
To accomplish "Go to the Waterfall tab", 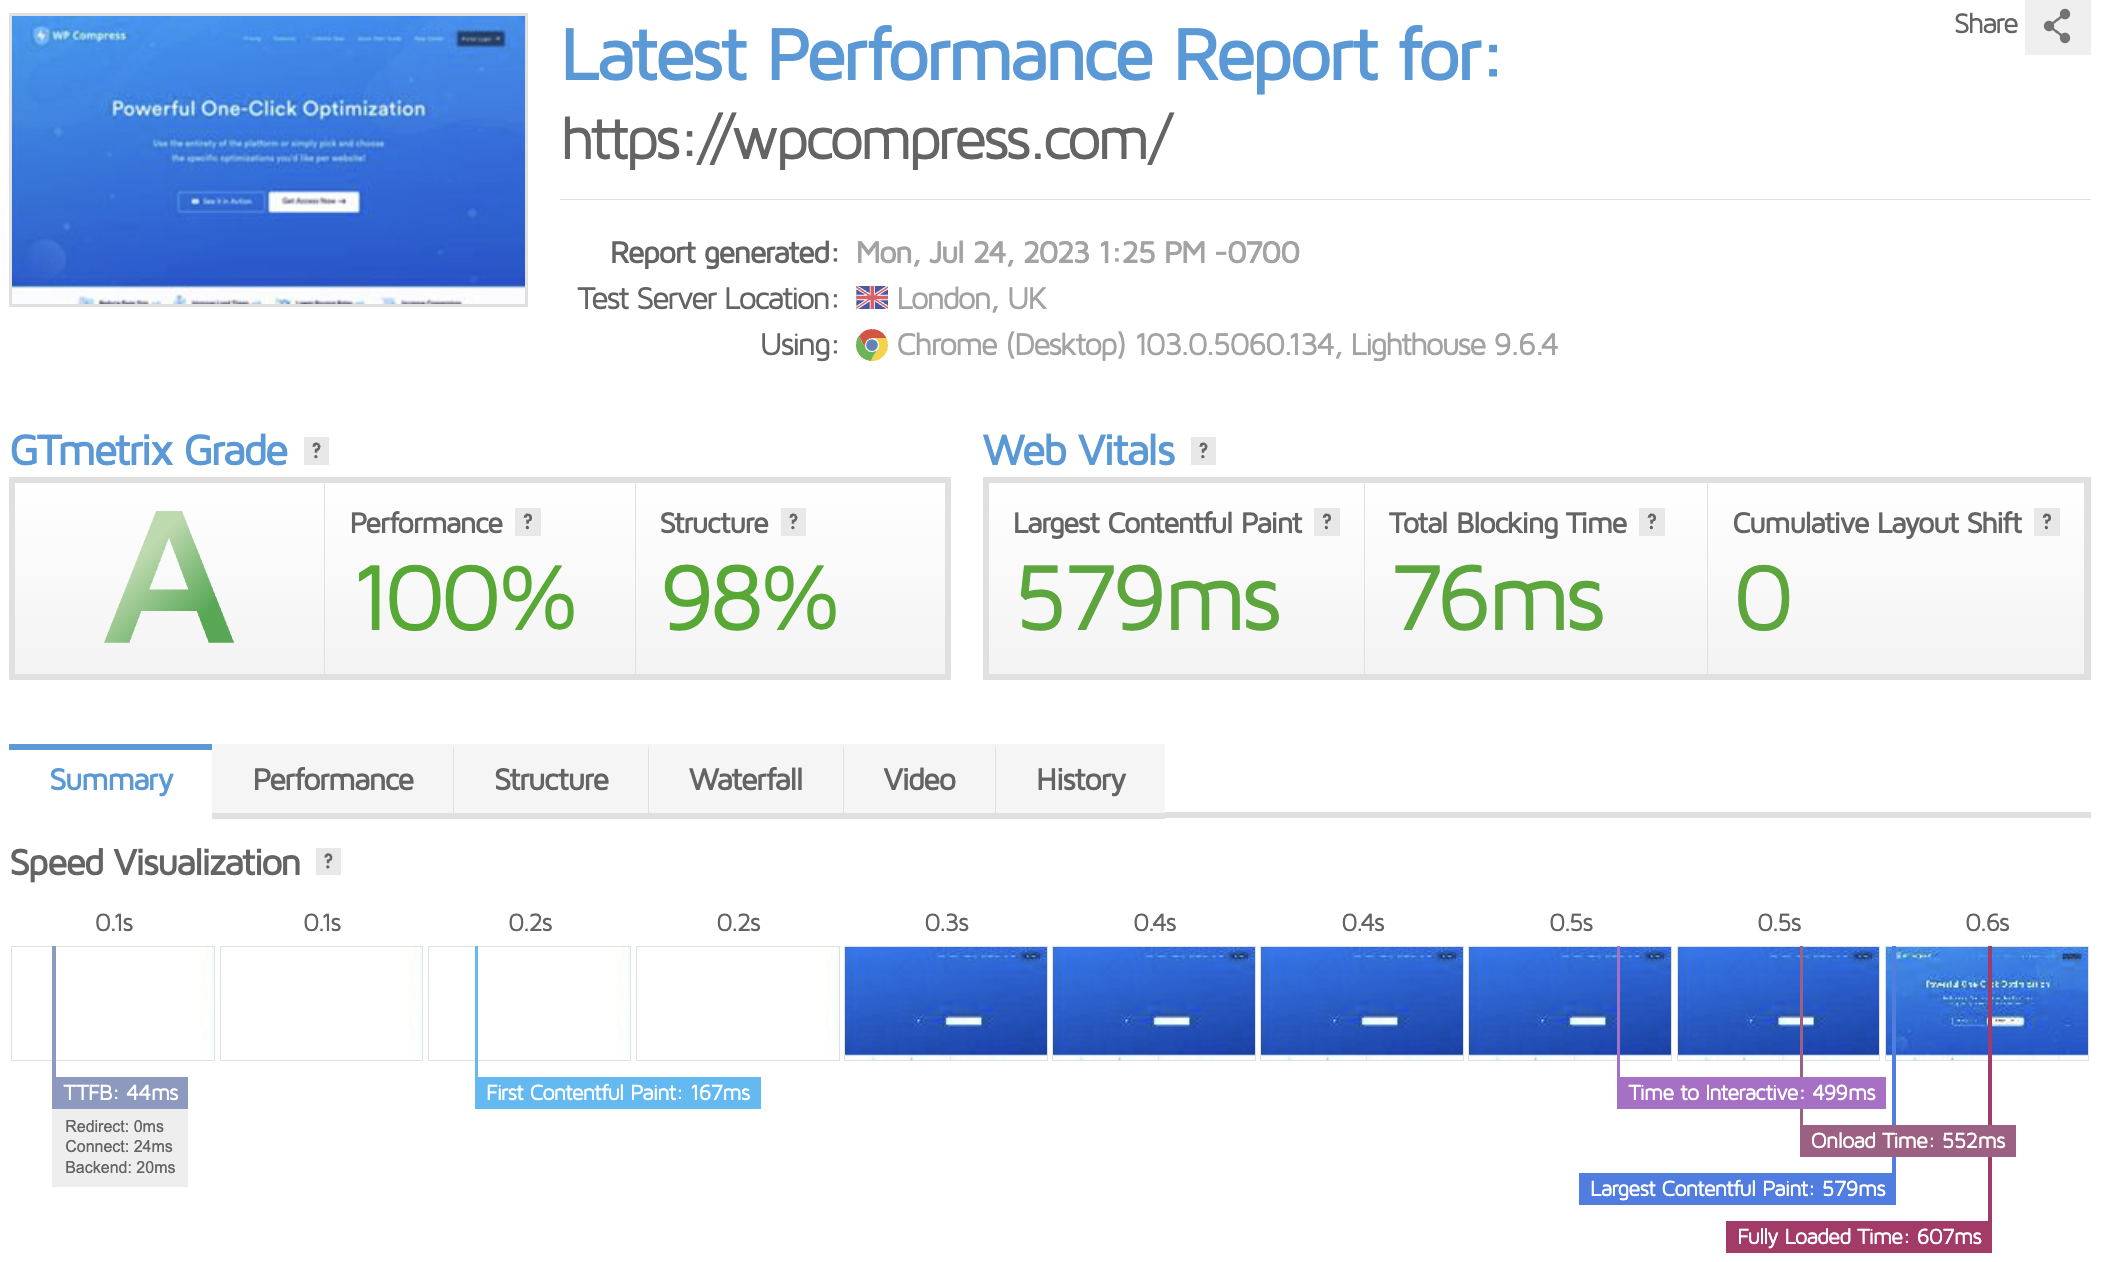I will click(x=746, y=780).
